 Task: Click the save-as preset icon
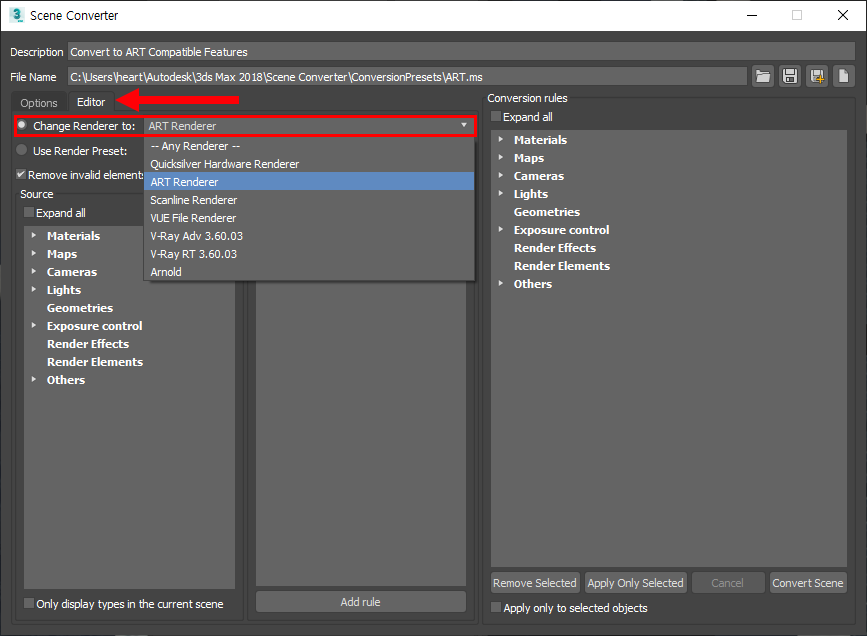pyautogui.click(x=817, y=76)
